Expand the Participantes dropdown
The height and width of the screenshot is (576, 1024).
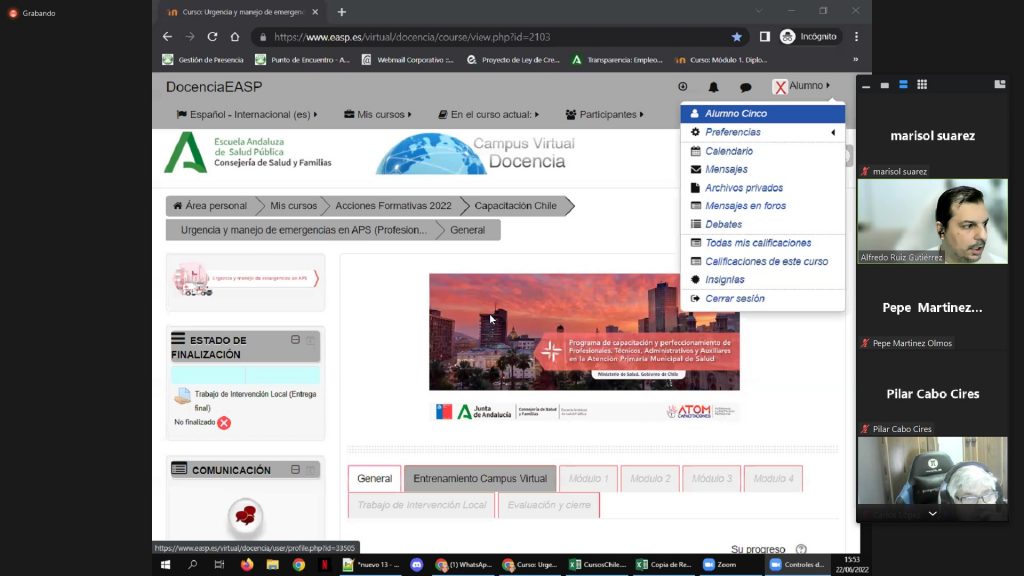(604, 115)
